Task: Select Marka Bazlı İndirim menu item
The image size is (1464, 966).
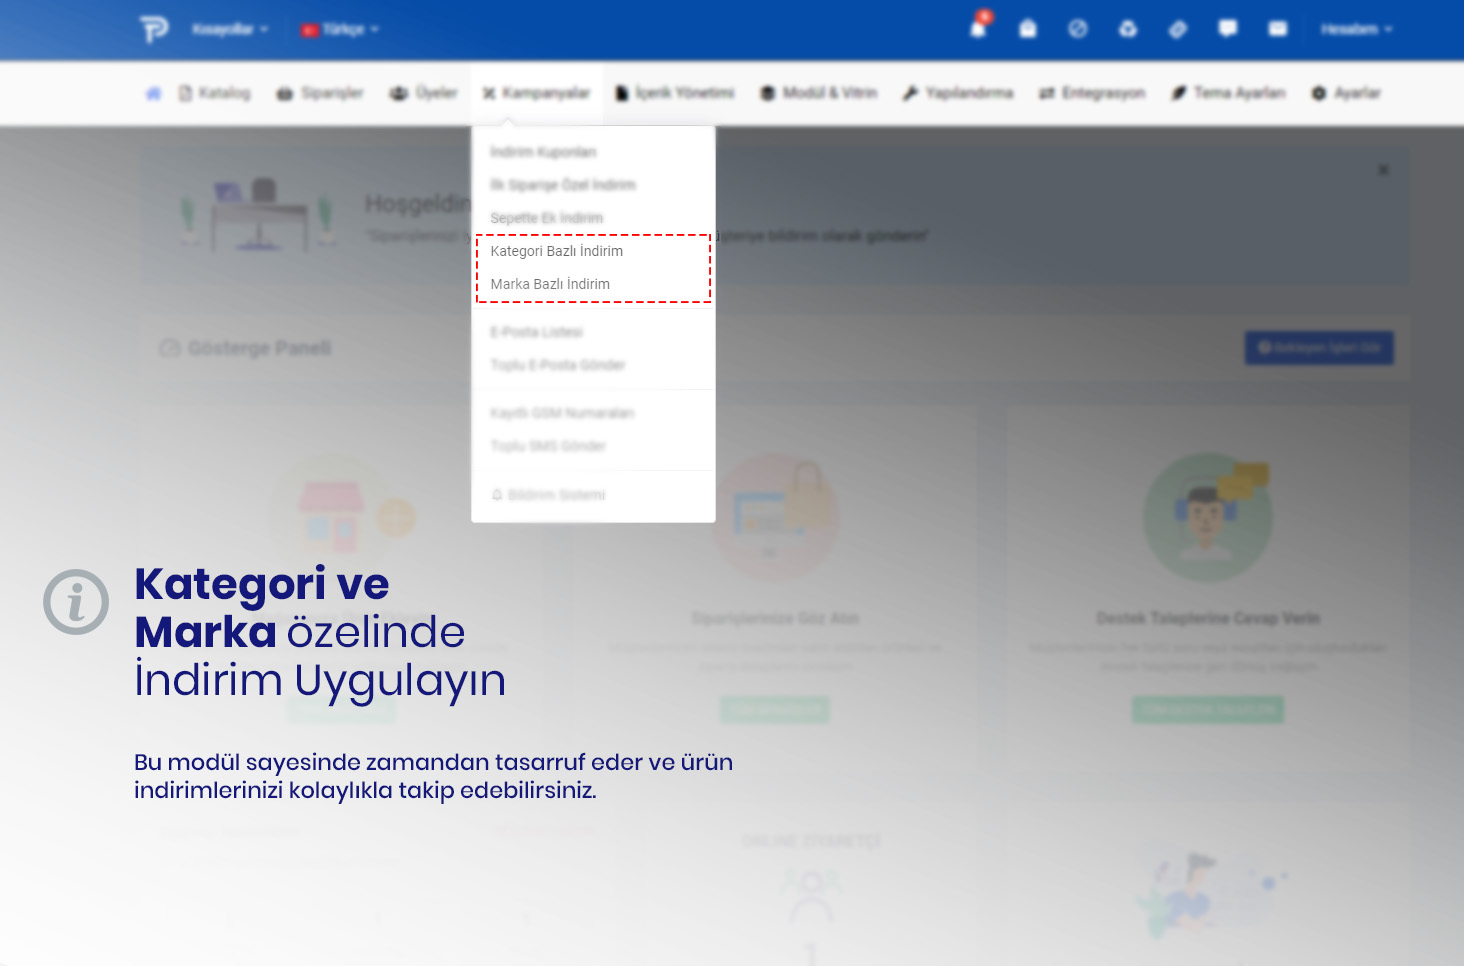Action: click(x=550, y=284)
